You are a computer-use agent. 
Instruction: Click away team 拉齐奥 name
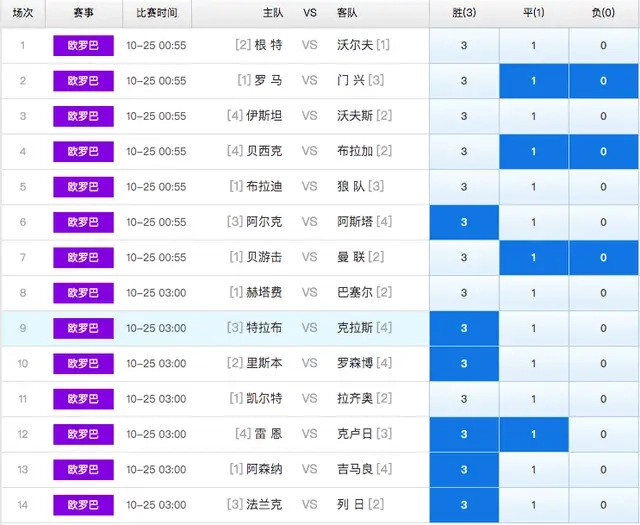pos(356,399)
